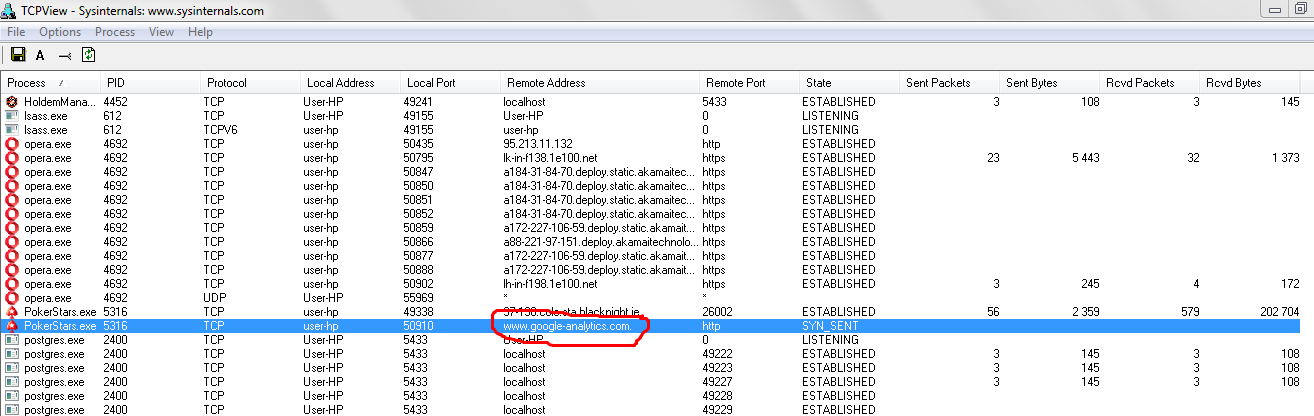
Task: Open the Help menu
Action: tap(200, 32)
